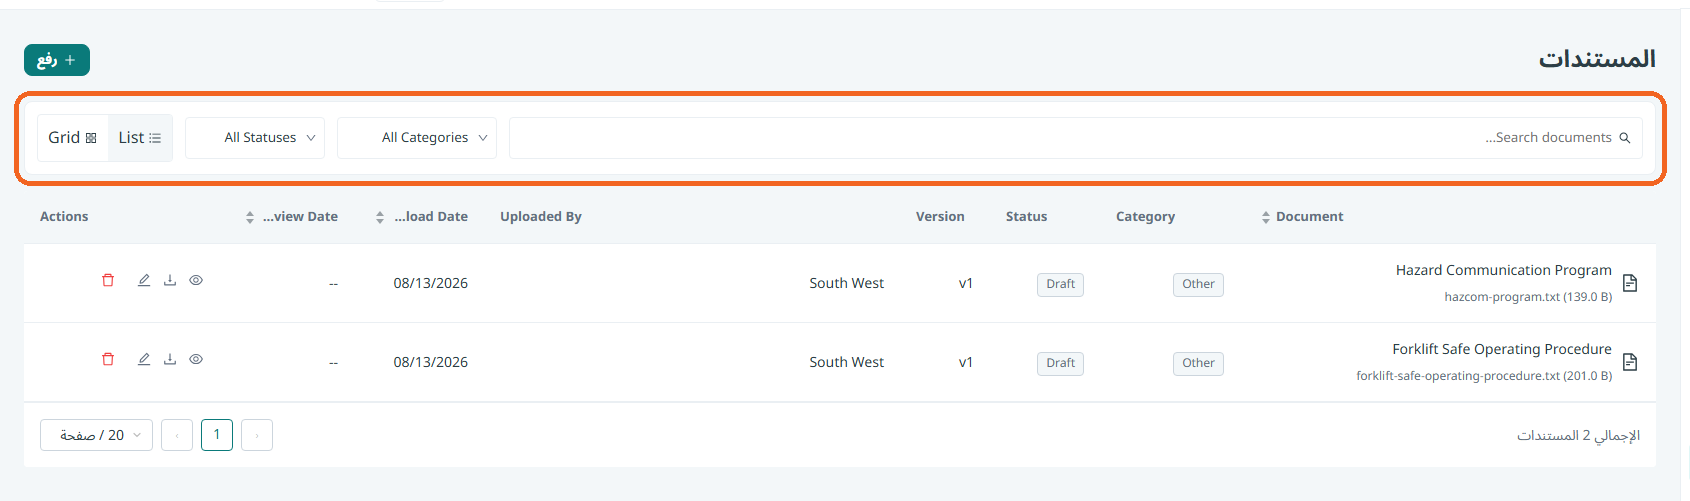Sort by the Document column header
The image size is (1690, 501).
coord(1302,217)
